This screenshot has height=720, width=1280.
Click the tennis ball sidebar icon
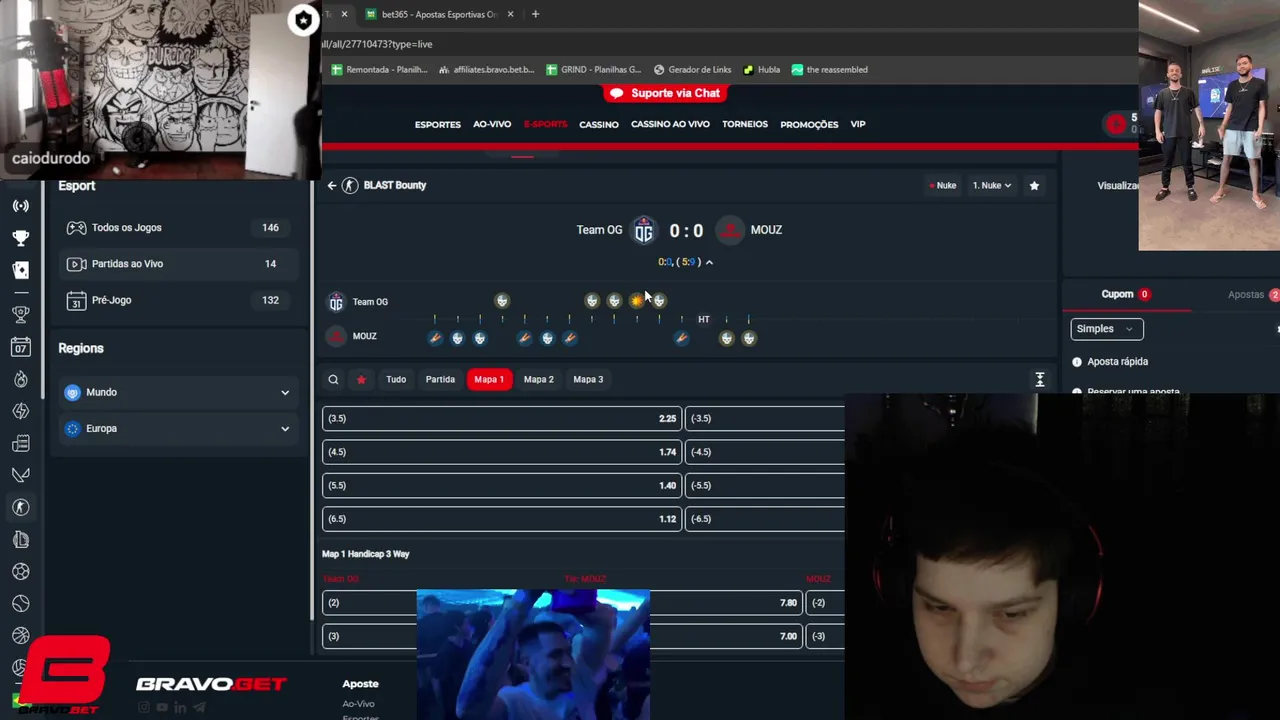[x=20, y=604]
